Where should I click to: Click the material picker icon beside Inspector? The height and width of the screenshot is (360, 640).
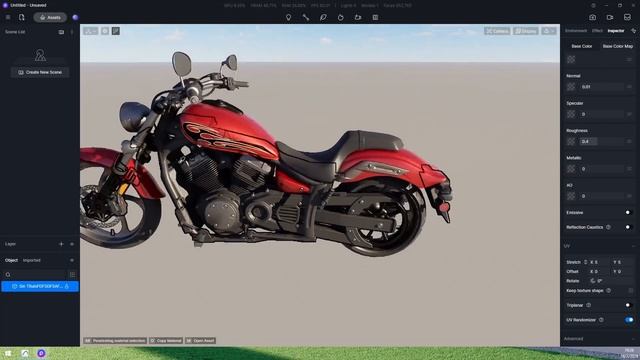pyautogui.click(x=633, y=31)
